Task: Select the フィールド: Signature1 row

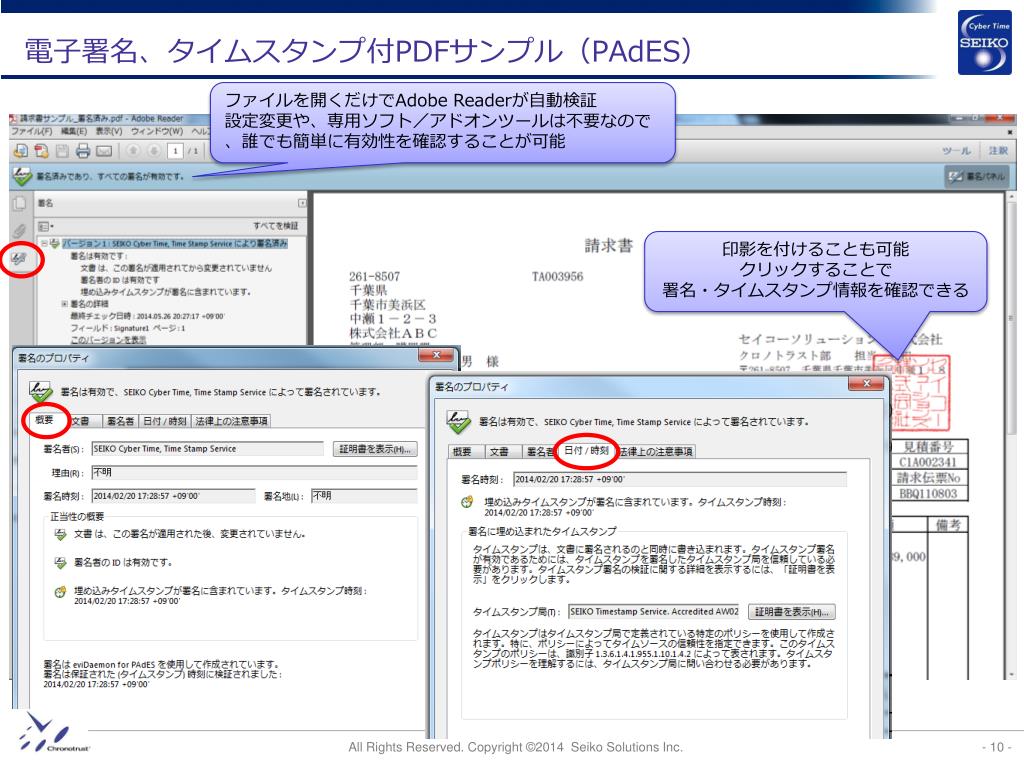Action: pyautogui.click(x=127, y=328)
